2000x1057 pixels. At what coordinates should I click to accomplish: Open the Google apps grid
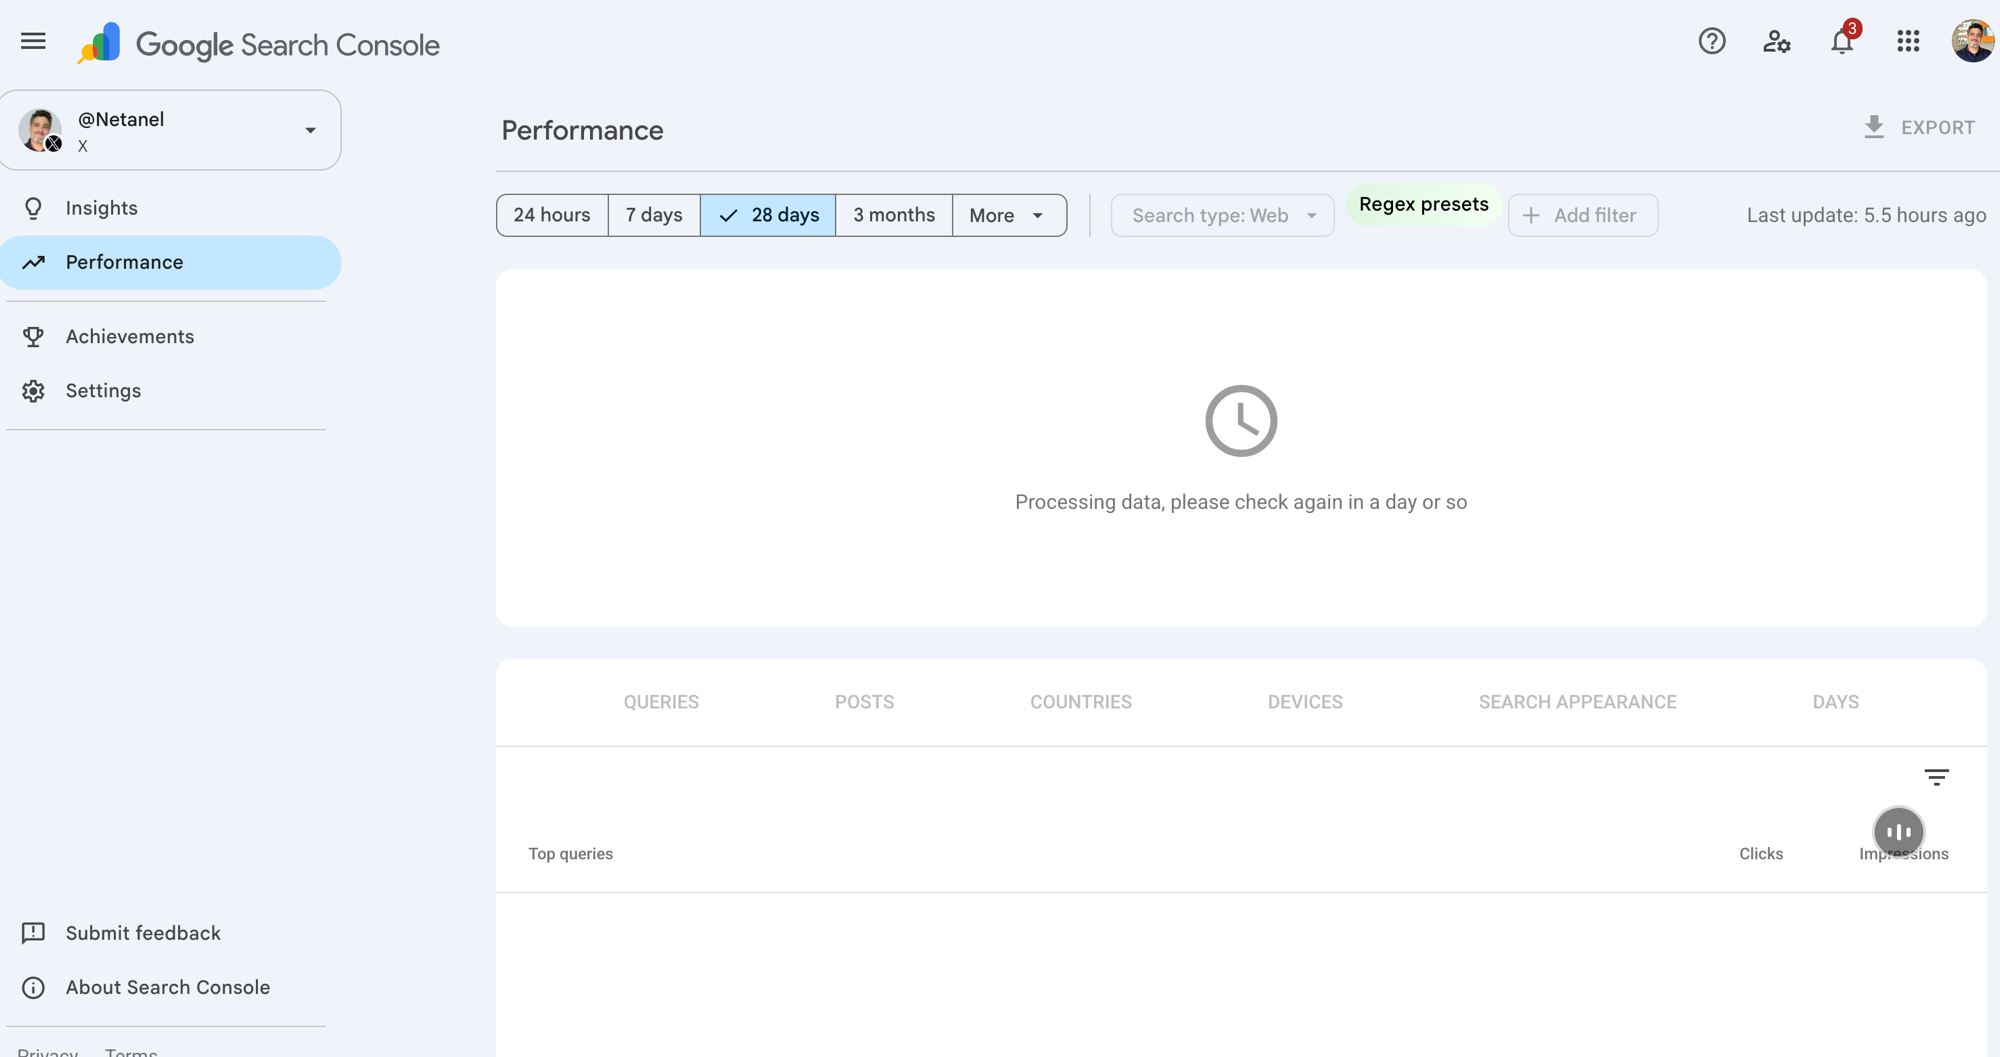point(1908,41)
